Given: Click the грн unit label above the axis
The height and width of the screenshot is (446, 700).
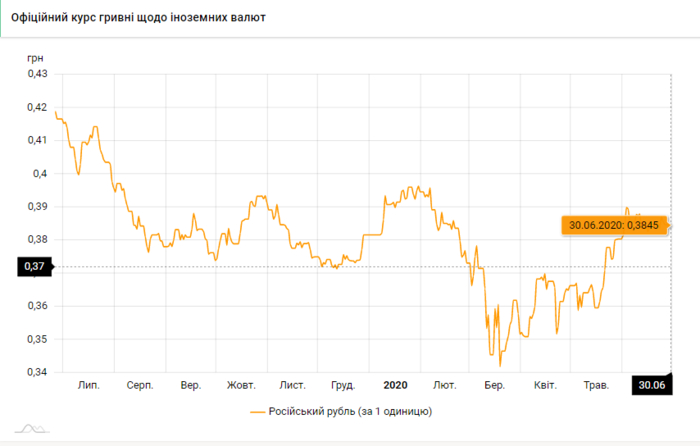Looking at the screenshot, I should pyautogui.click(x=35, y=59).
